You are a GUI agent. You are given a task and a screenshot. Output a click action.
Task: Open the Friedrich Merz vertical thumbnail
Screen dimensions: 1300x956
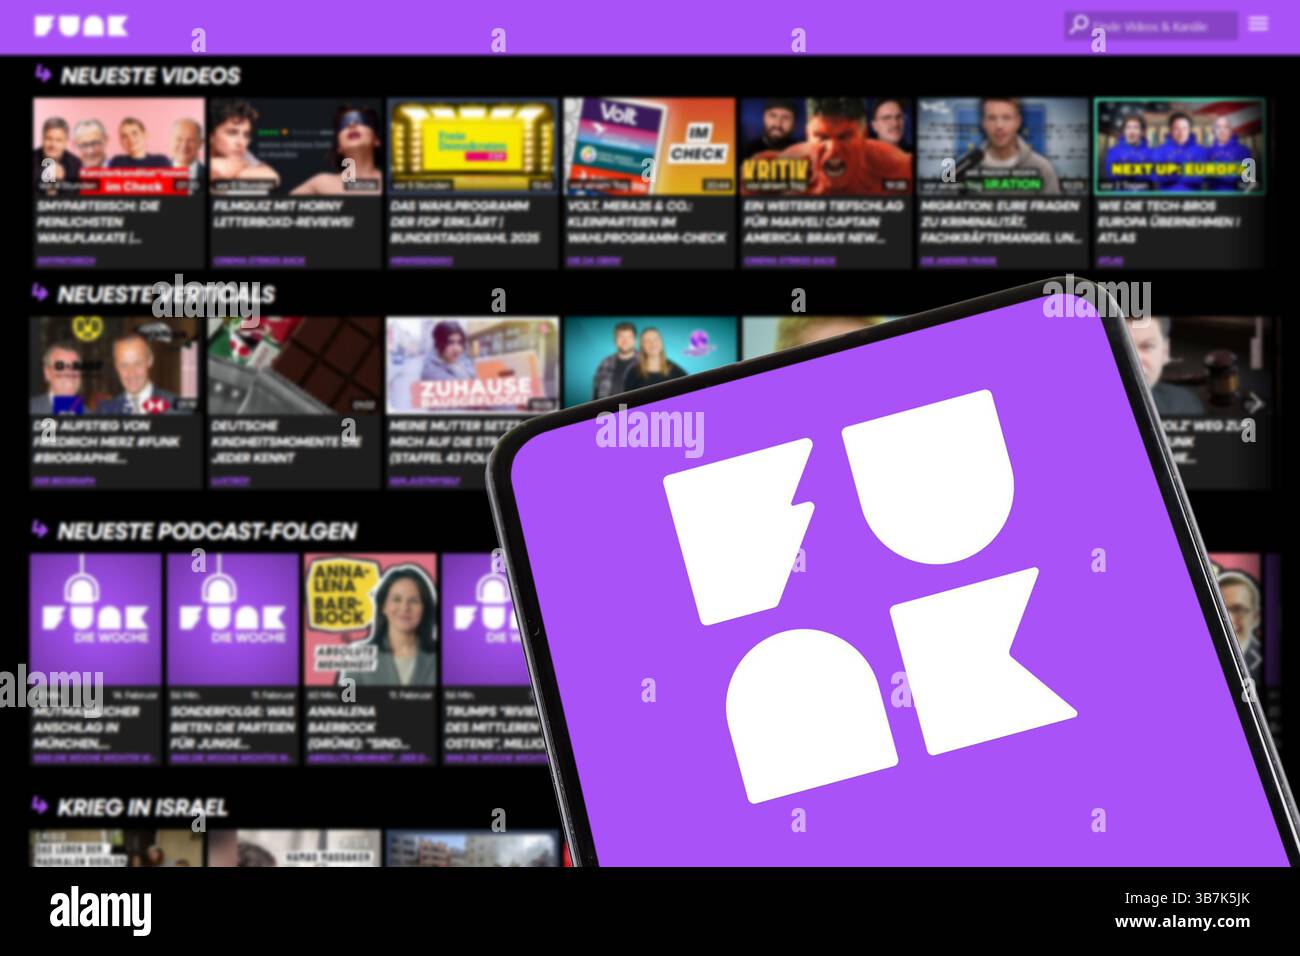(115, 366)
